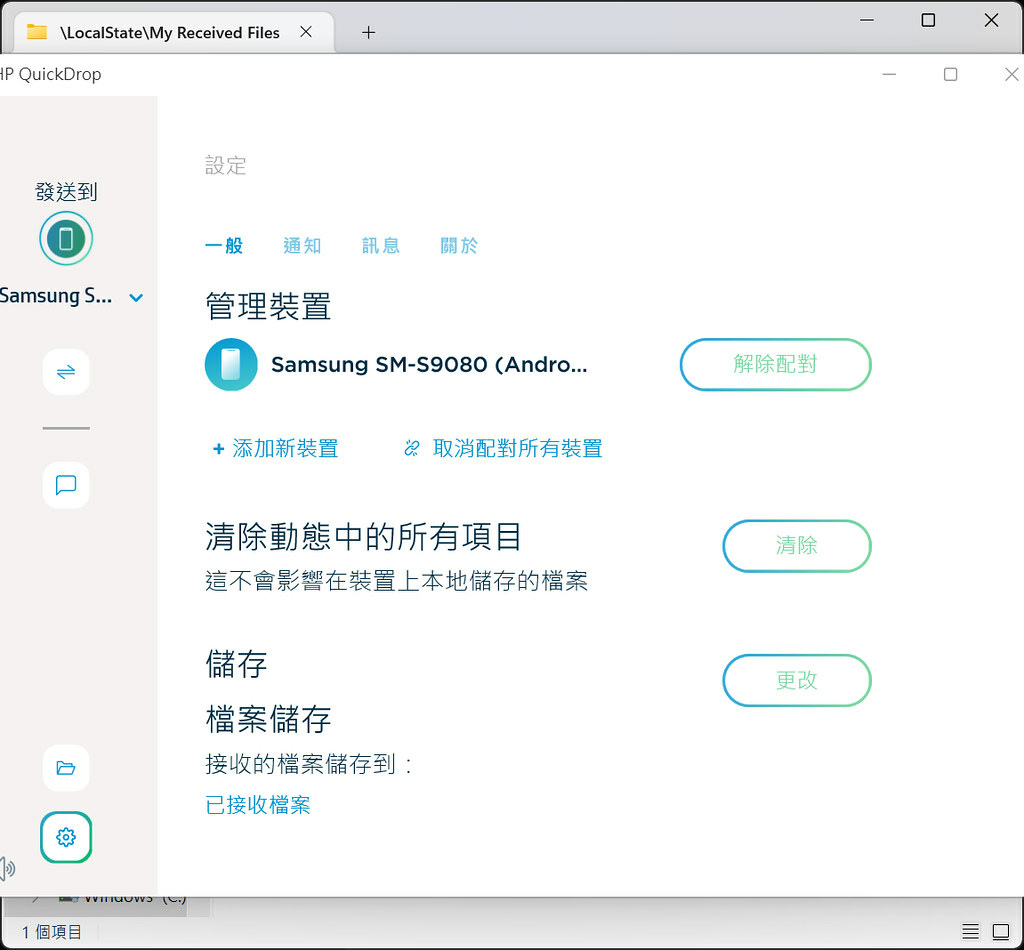Click the 清除 button

click(x=797, y=546)
